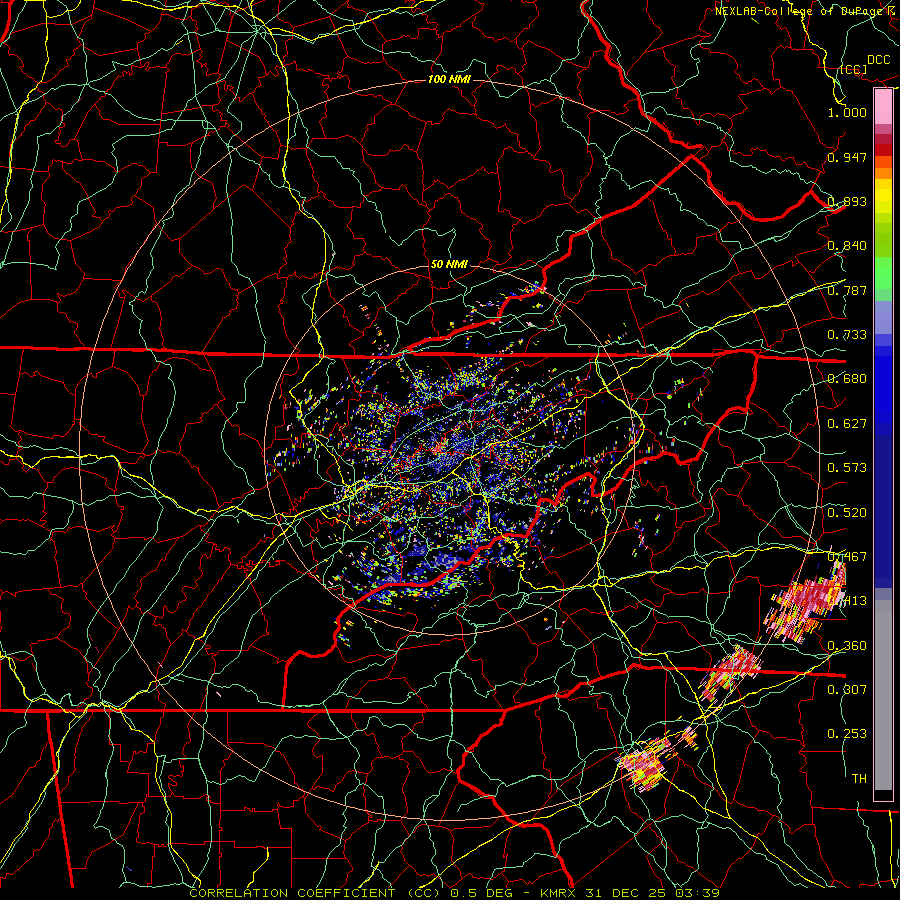Click the 0.893 scale value
900x900 pixels.
coord(847,201)
